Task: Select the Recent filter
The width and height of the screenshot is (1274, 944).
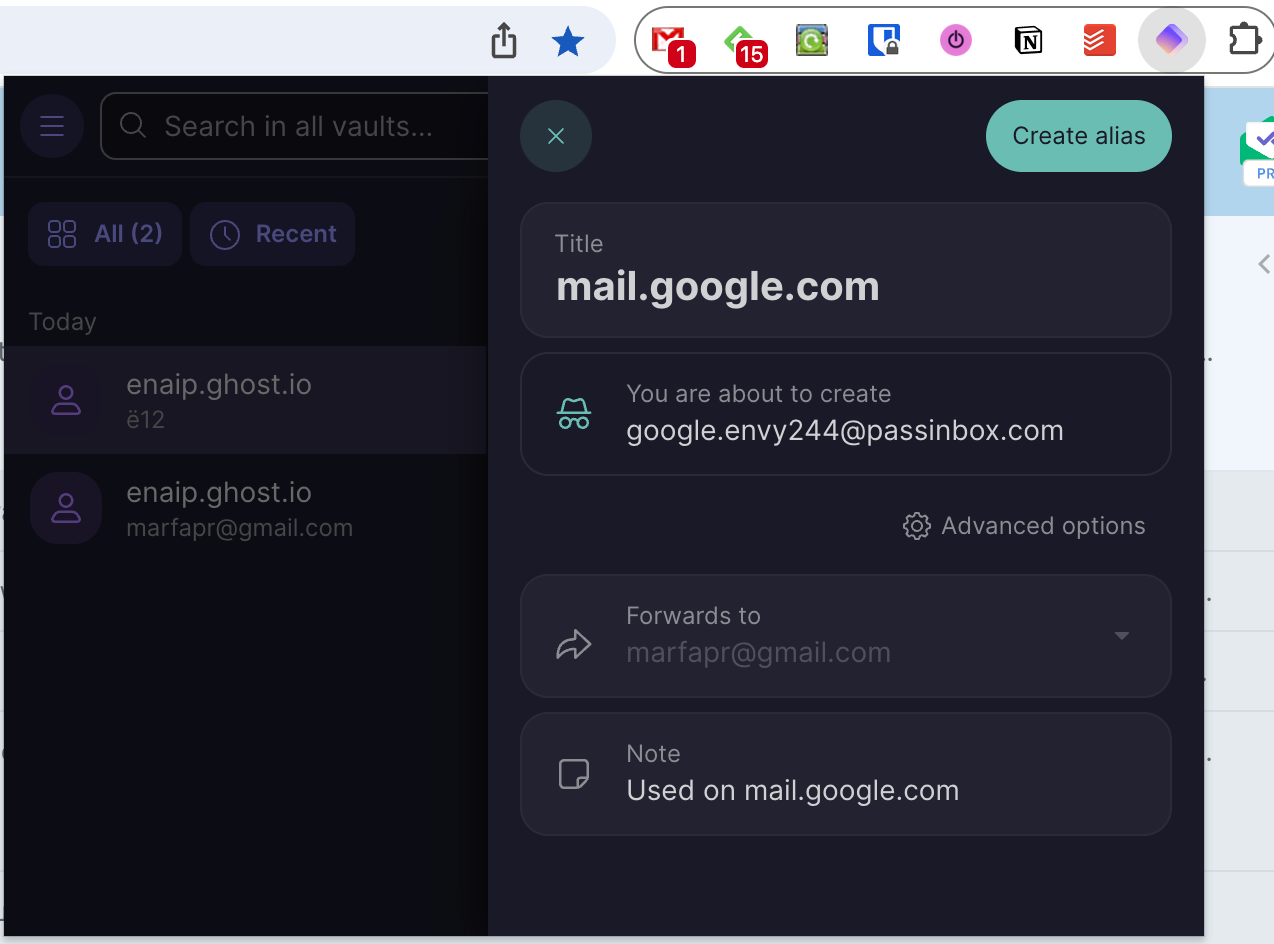Action: [272, 234]
